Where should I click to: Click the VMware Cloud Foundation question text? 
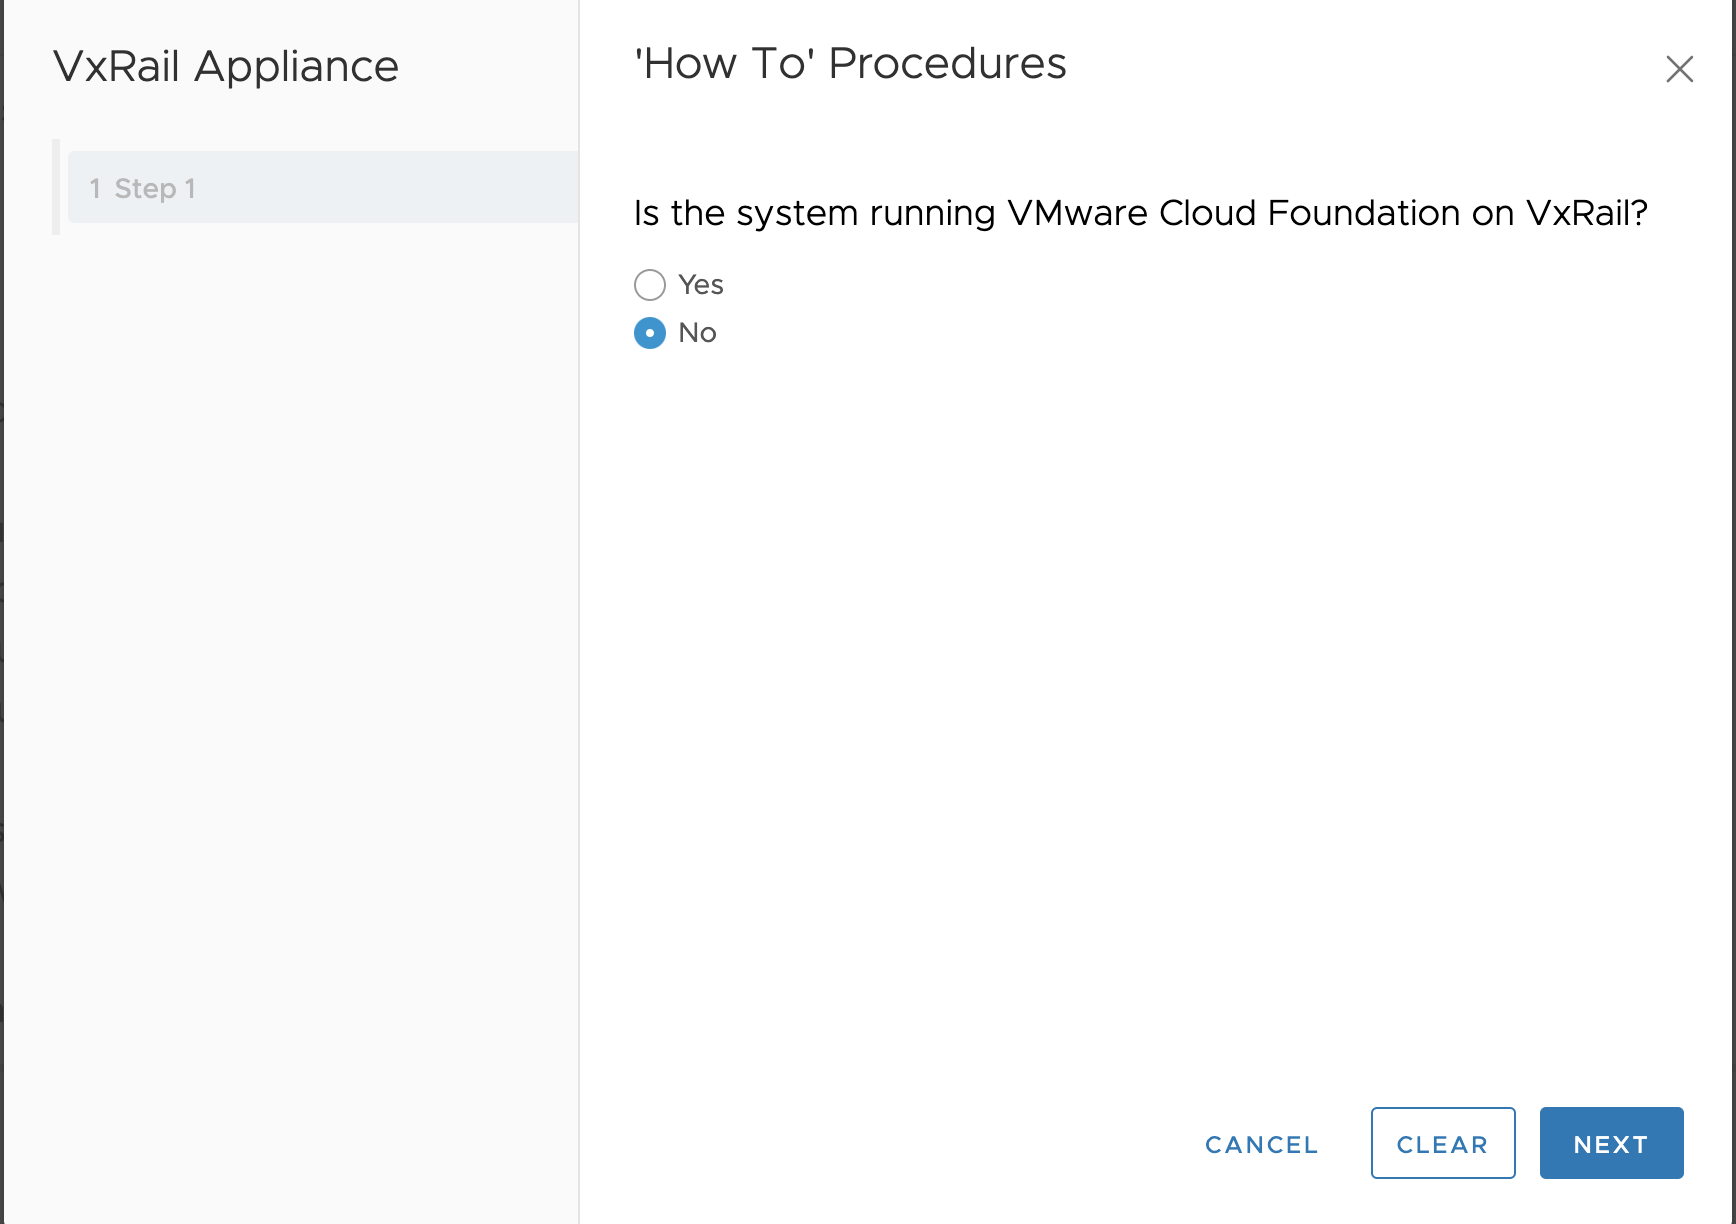1140,213
